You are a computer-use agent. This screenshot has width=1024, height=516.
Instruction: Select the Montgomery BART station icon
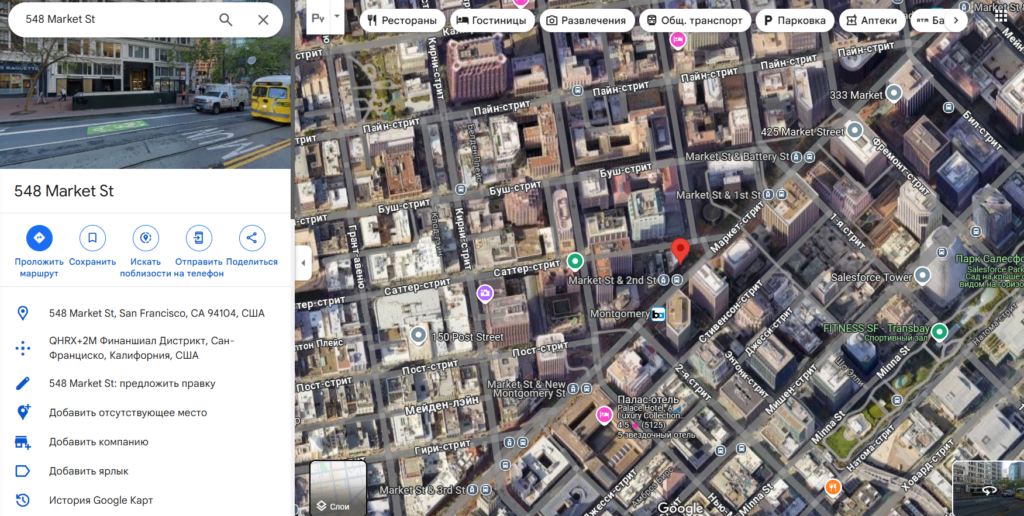coord(658,314)
